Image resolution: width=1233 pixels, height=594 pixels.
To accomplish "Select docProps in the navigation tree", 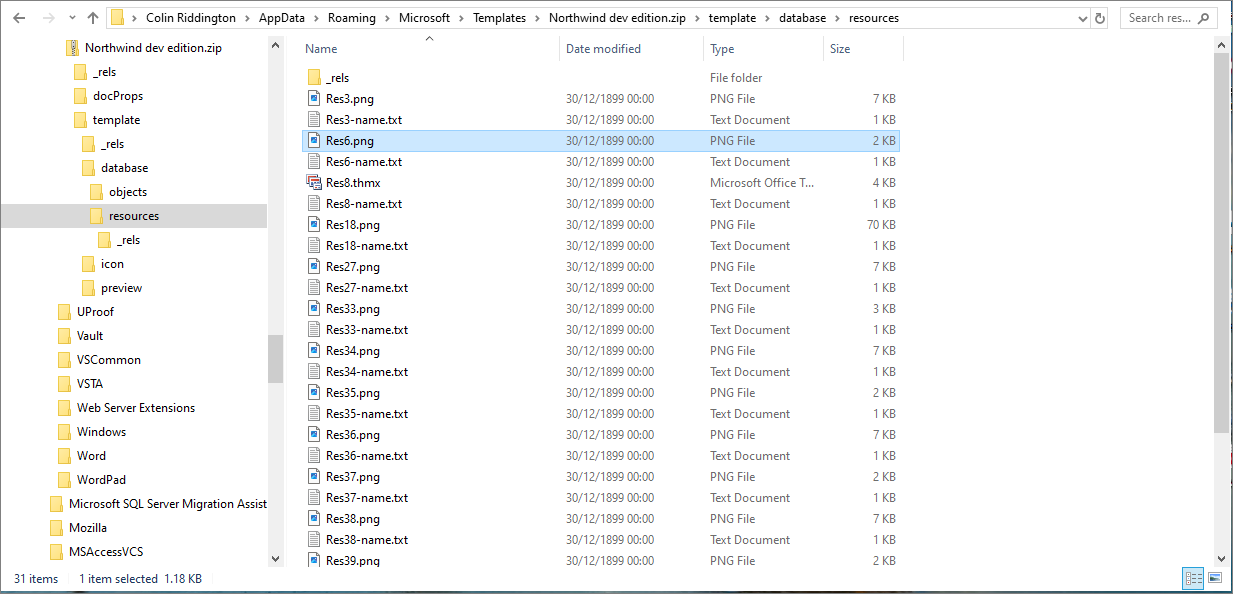I will (118, 96).
